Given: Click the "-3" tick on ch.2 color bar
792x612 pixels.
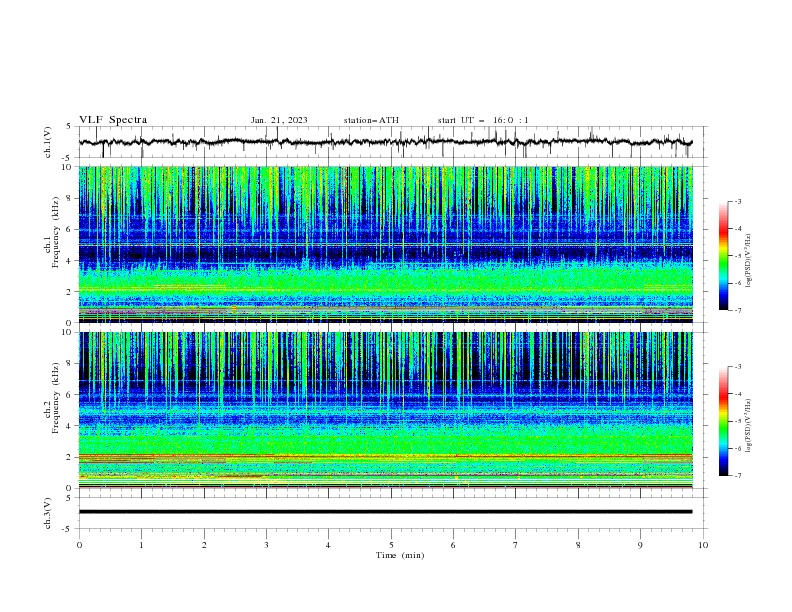Looking at the screenshot, I should (x=738, y=367).
